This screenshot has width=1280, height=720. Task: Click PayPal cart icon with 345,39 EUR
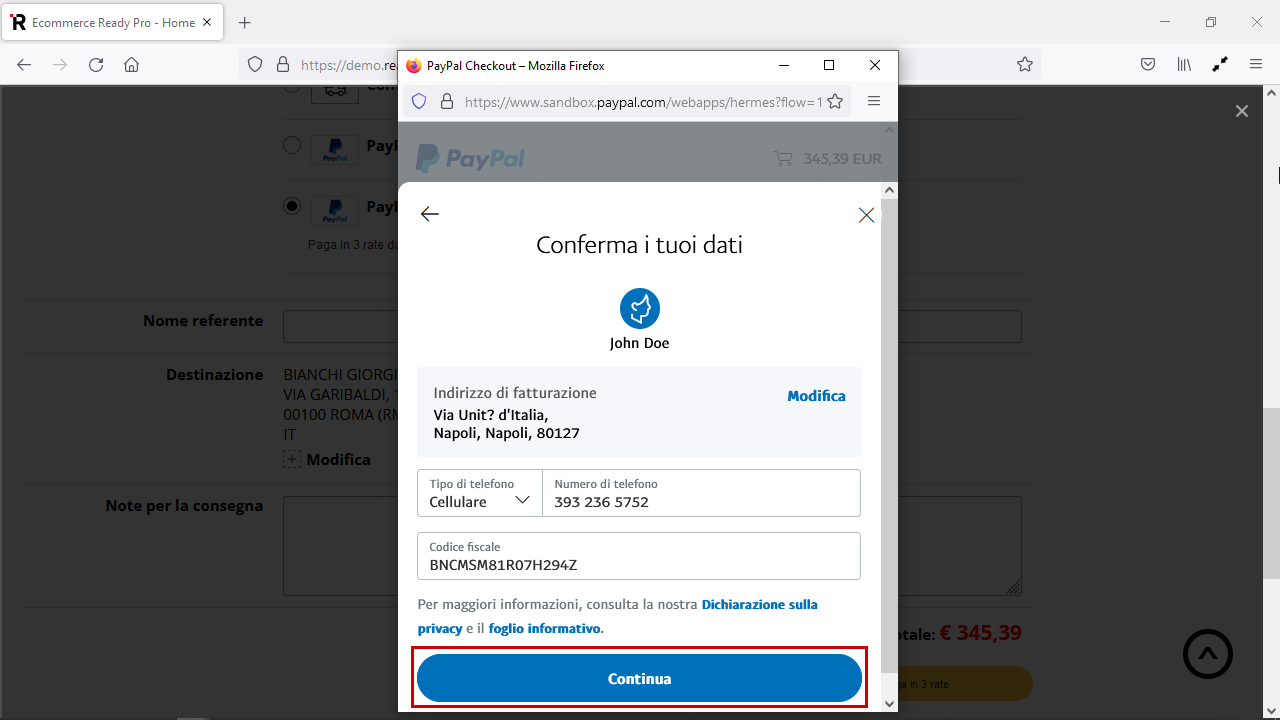click(782, 158)
